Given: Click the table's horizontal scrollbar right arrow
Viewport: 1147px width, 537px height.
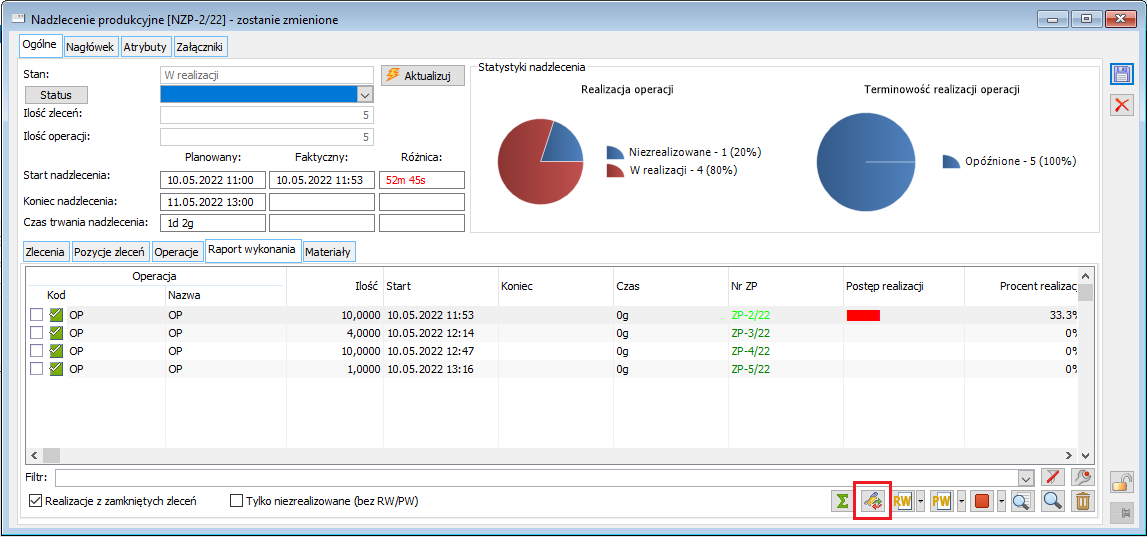Looking at the screenshot, I should (x=1068, y=454).
